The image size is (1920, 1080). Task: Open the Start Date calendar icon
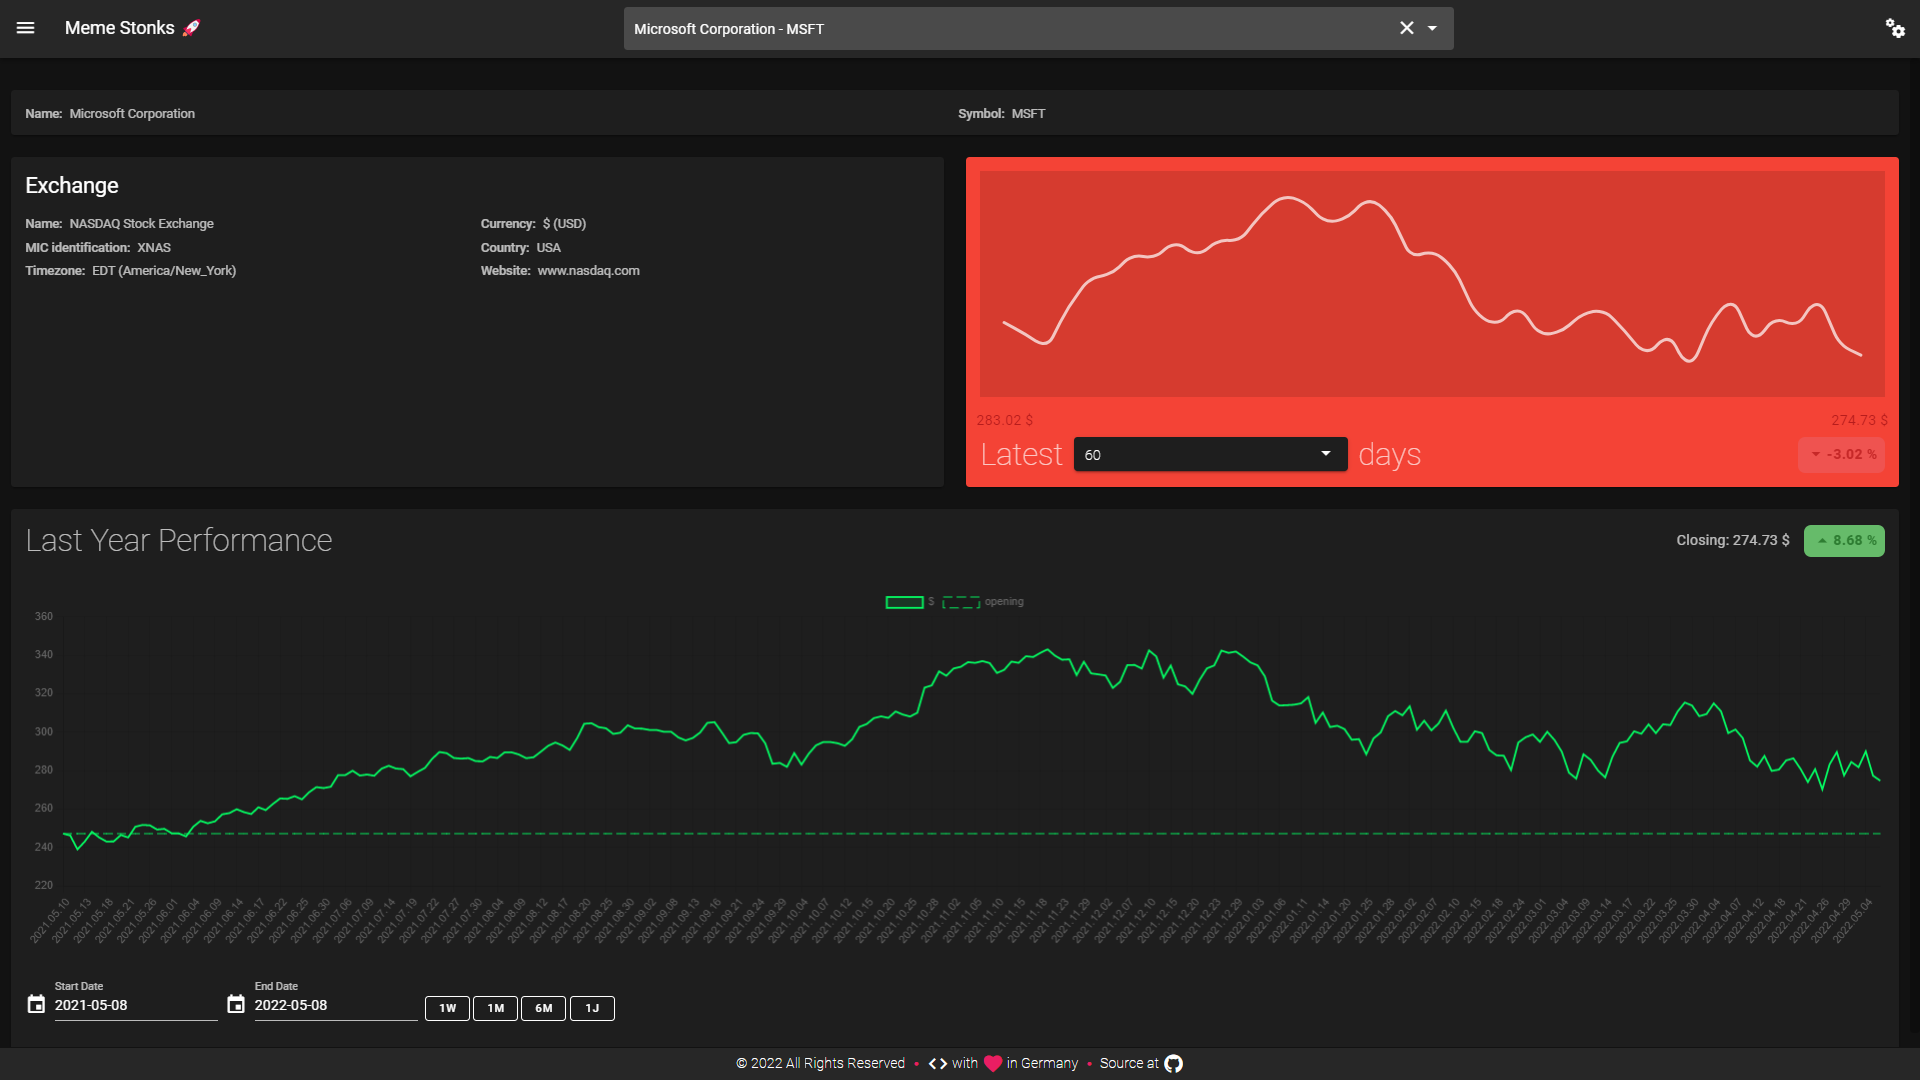36,1004
